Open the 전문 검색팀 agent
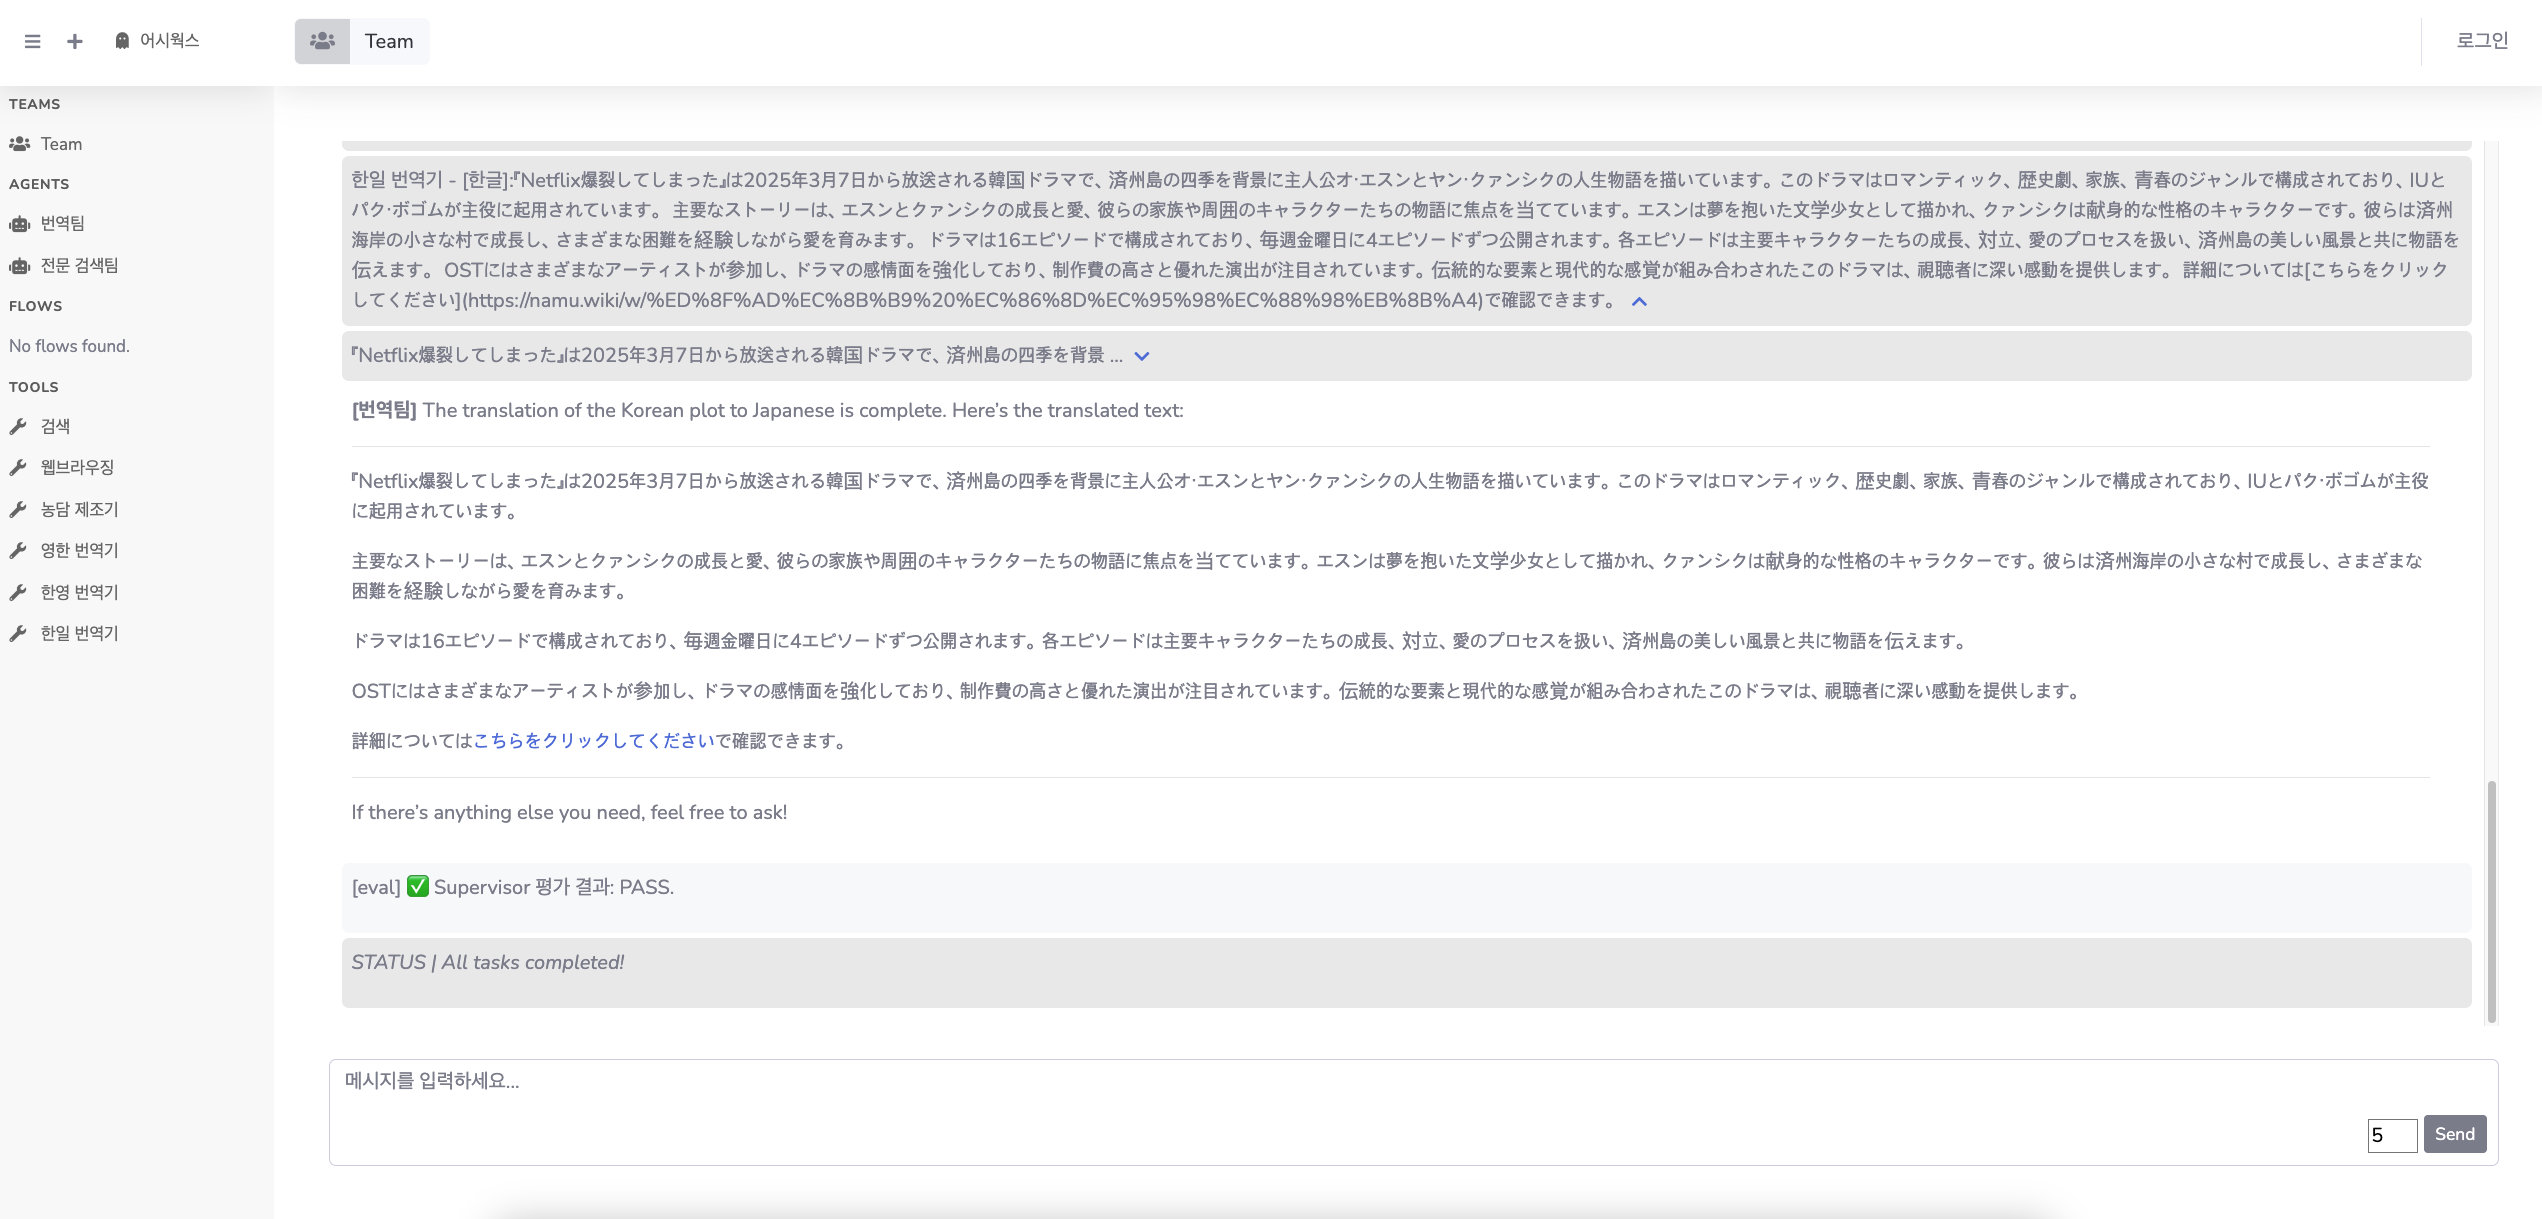The image size is (2542, 1219). 79,265
